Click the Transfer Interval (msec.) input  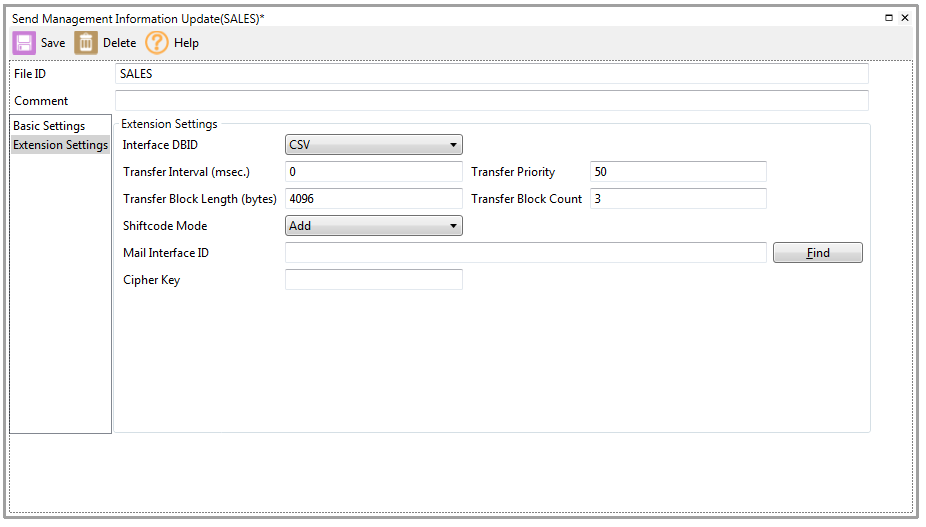click(x=373, y=172)
